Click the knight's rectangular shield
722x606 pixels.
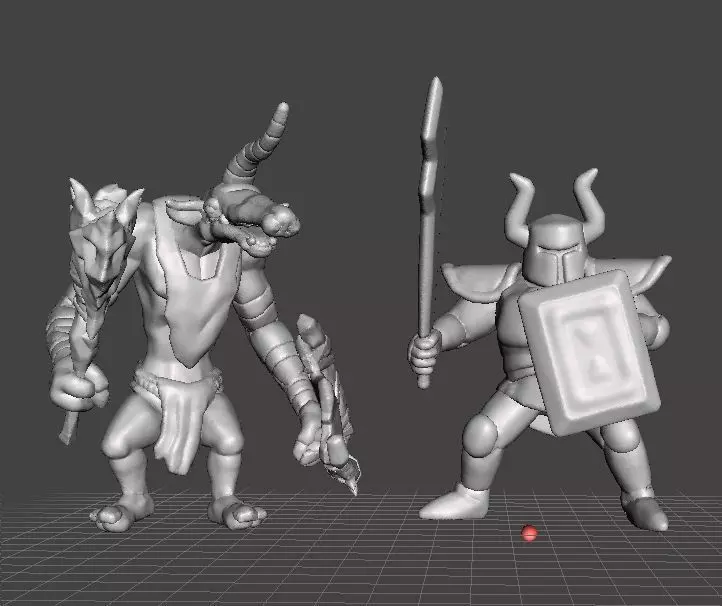(x=590, y=352)
